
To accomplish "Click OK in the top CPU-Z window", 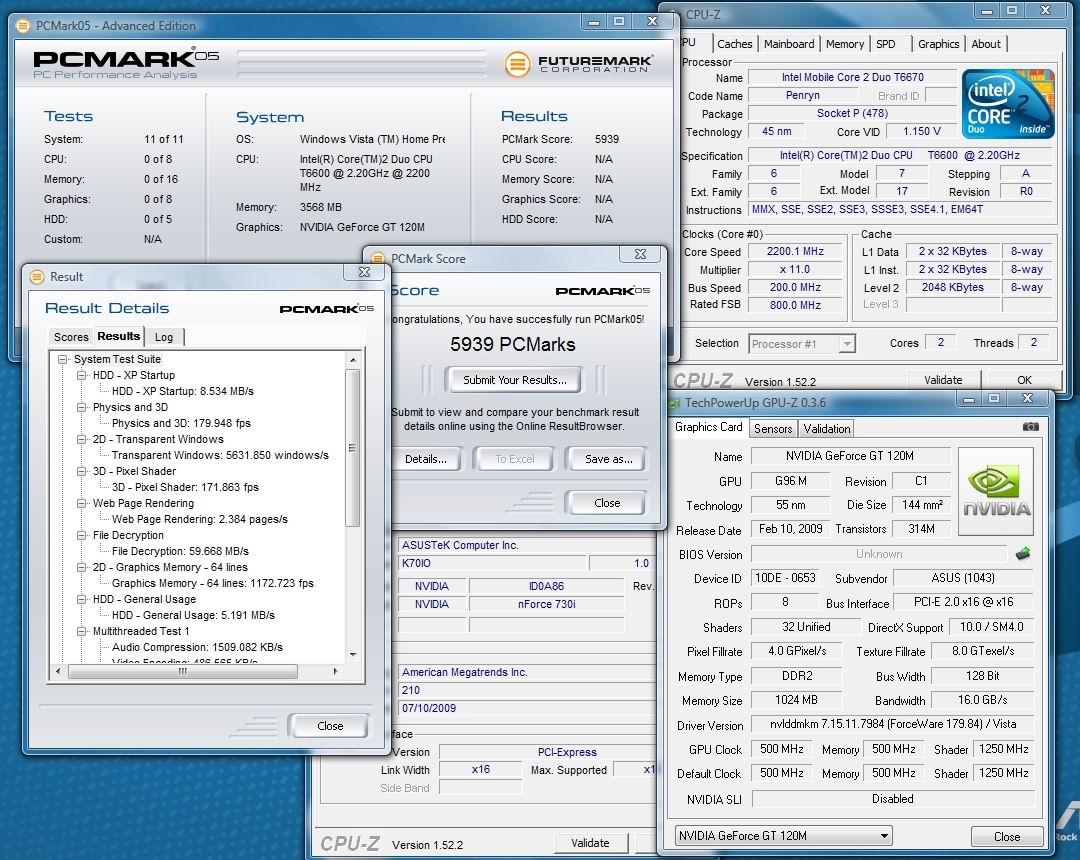I will point(1024,379).
